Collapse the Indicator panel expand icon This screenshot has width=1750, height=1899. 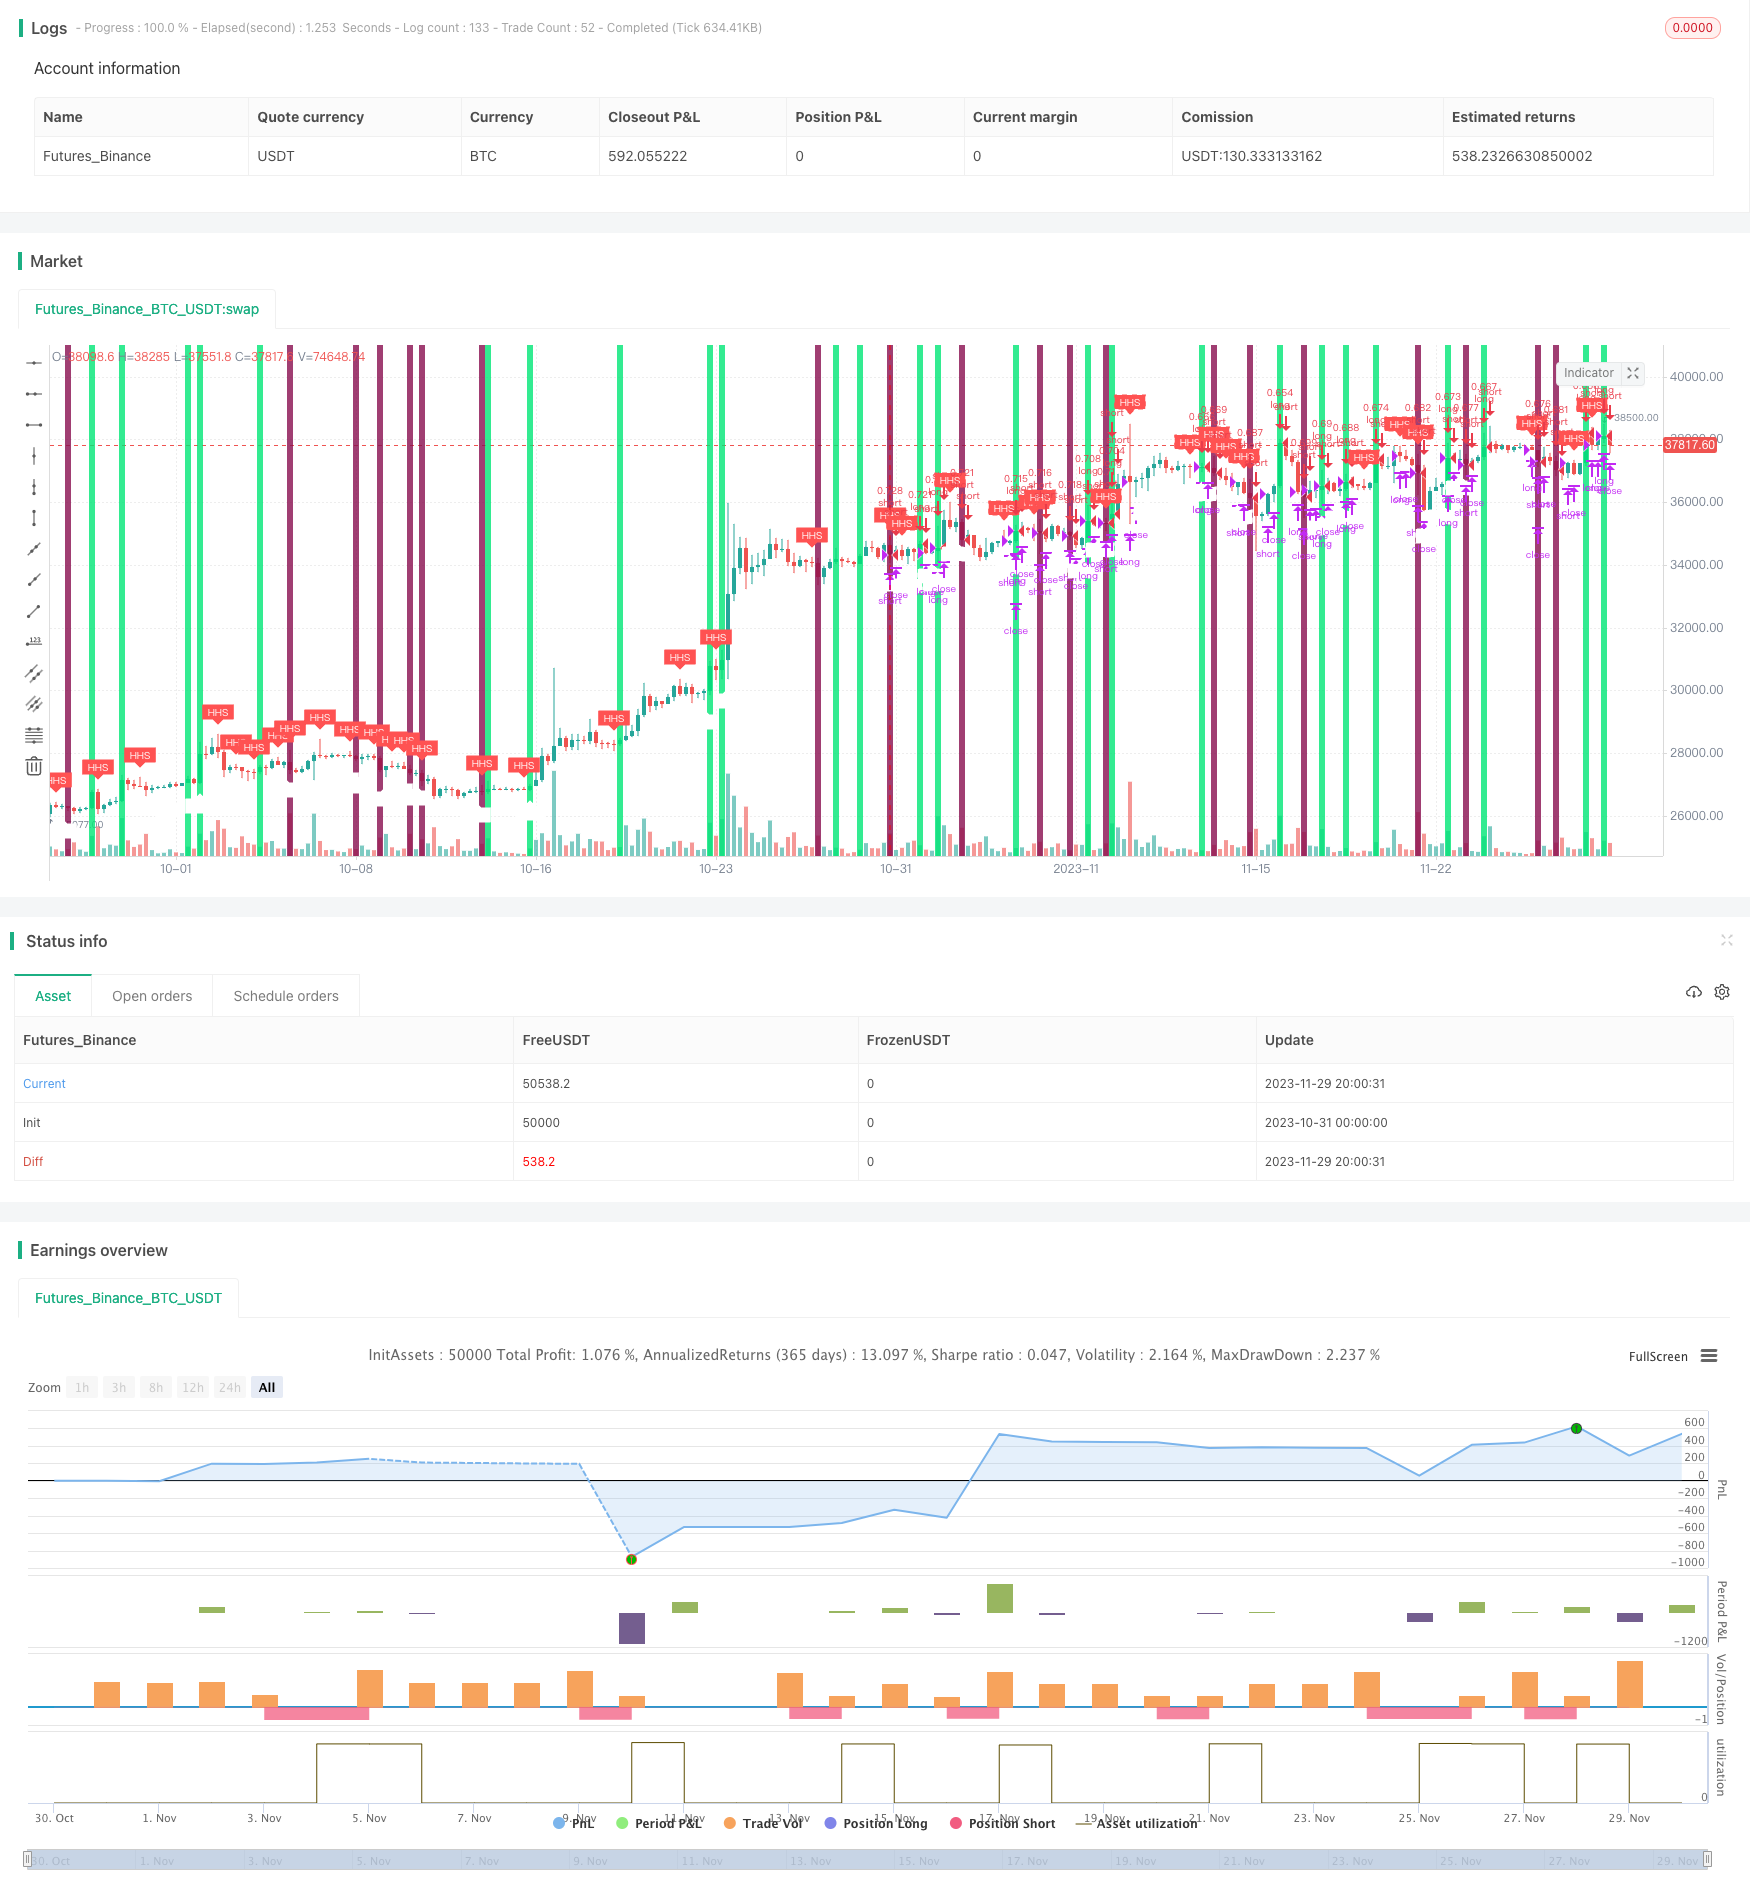(x=1633, y=373)
